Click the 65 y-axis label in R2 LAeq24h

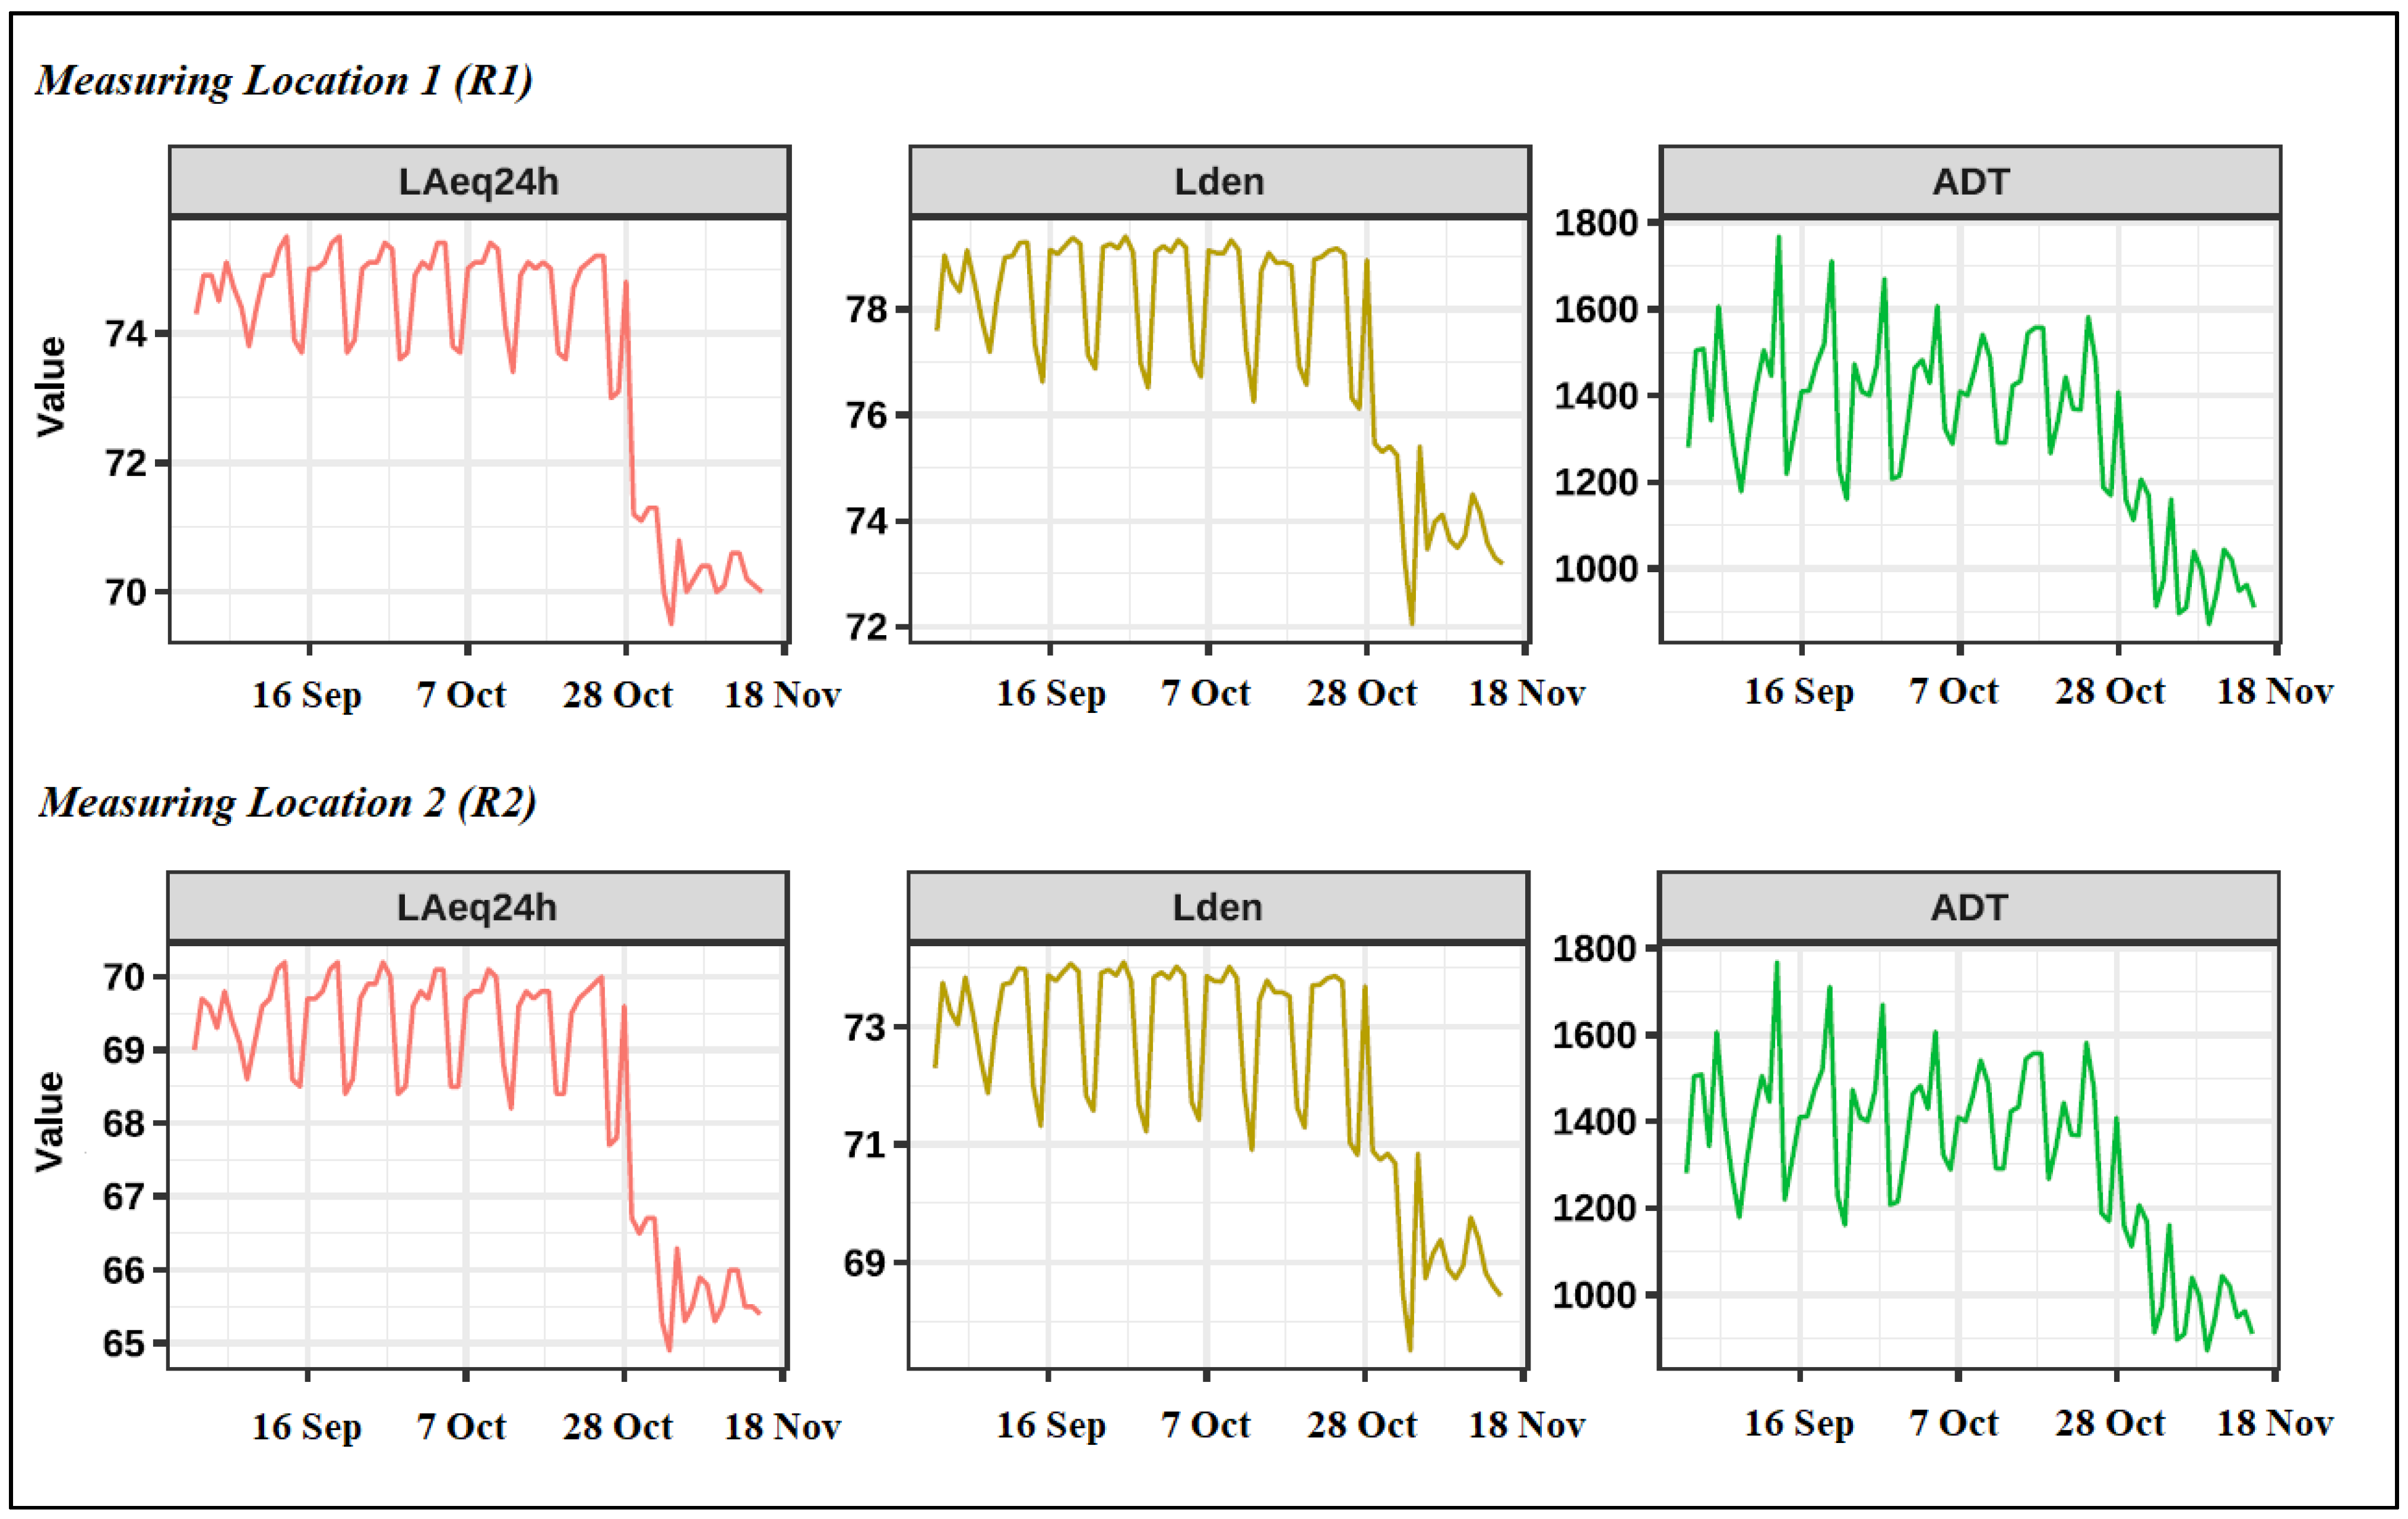click(124, 1343)
